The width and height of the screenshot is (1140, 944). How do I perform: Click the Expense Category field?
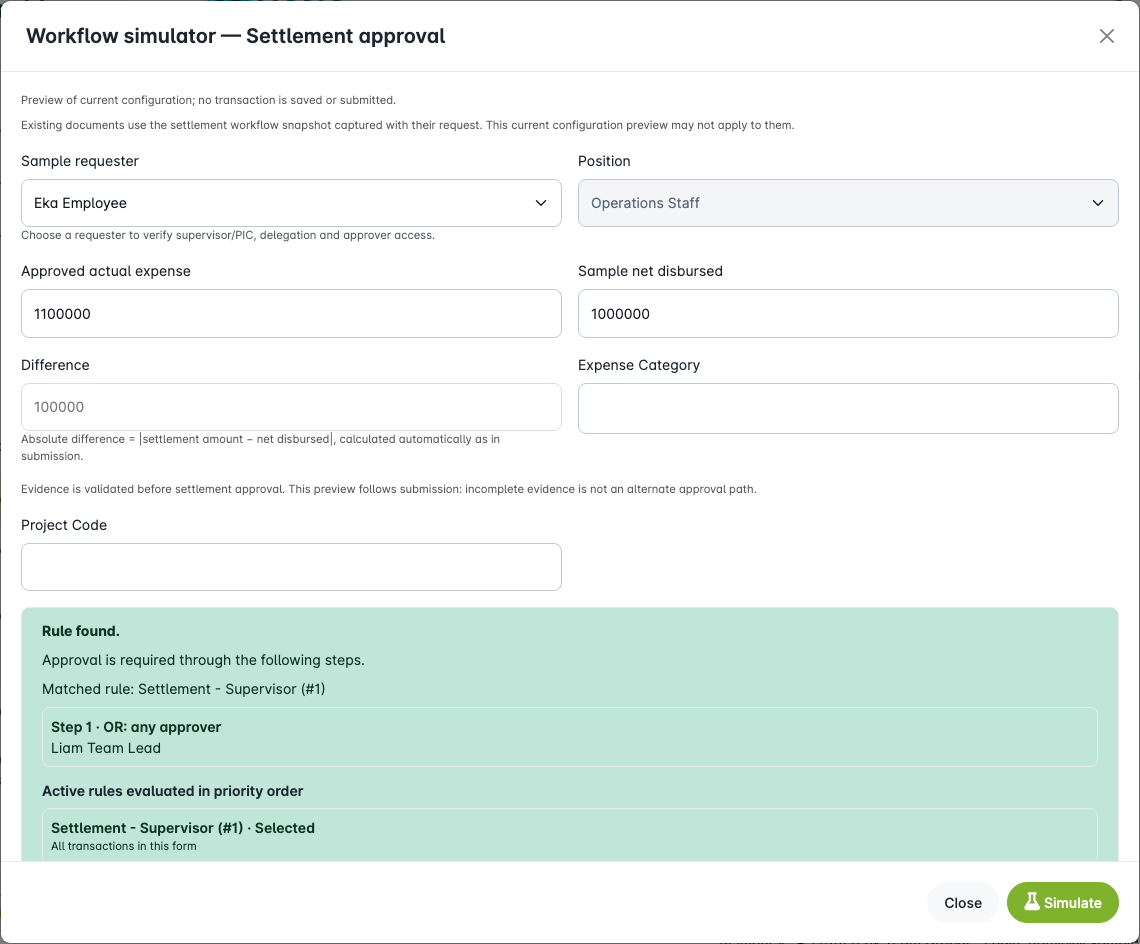(848, 409)
